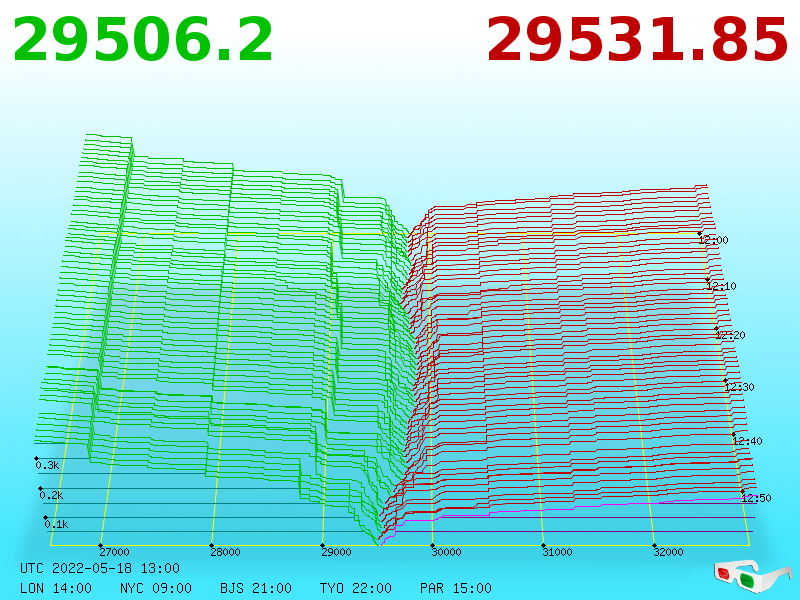Click the 12:50 time axis marker
The height and width of the screenshot is (600, 800).
coord(756,498)
